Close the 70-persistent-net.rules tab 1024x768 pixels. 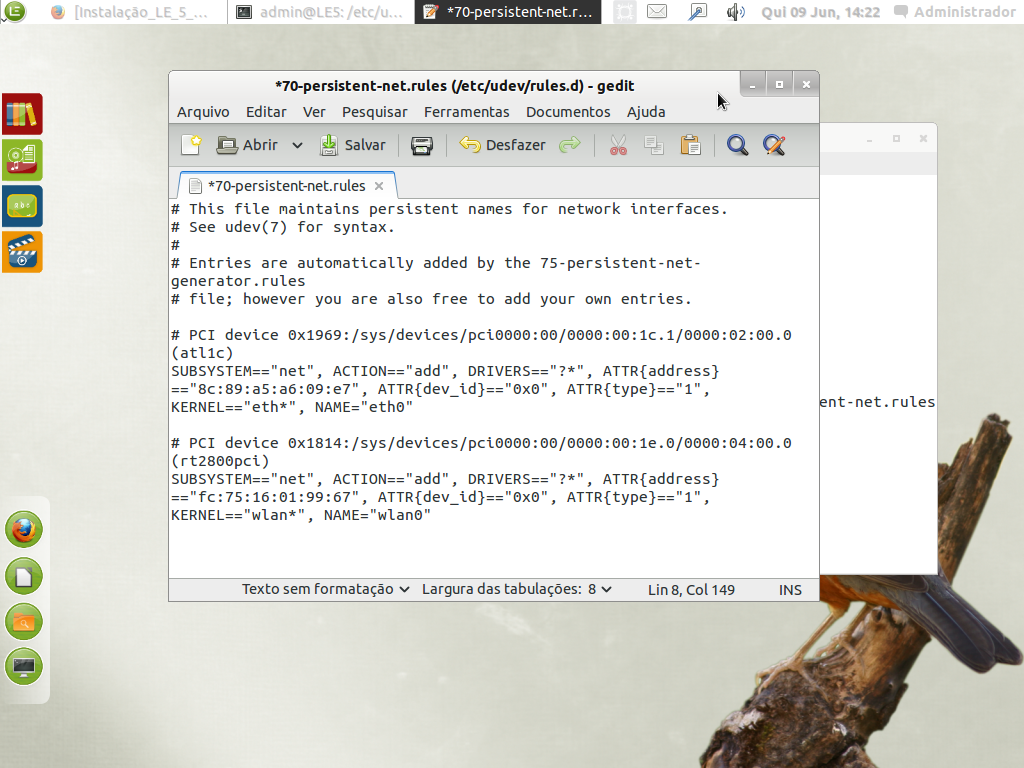pyautogui.click(x=379, y=186)
